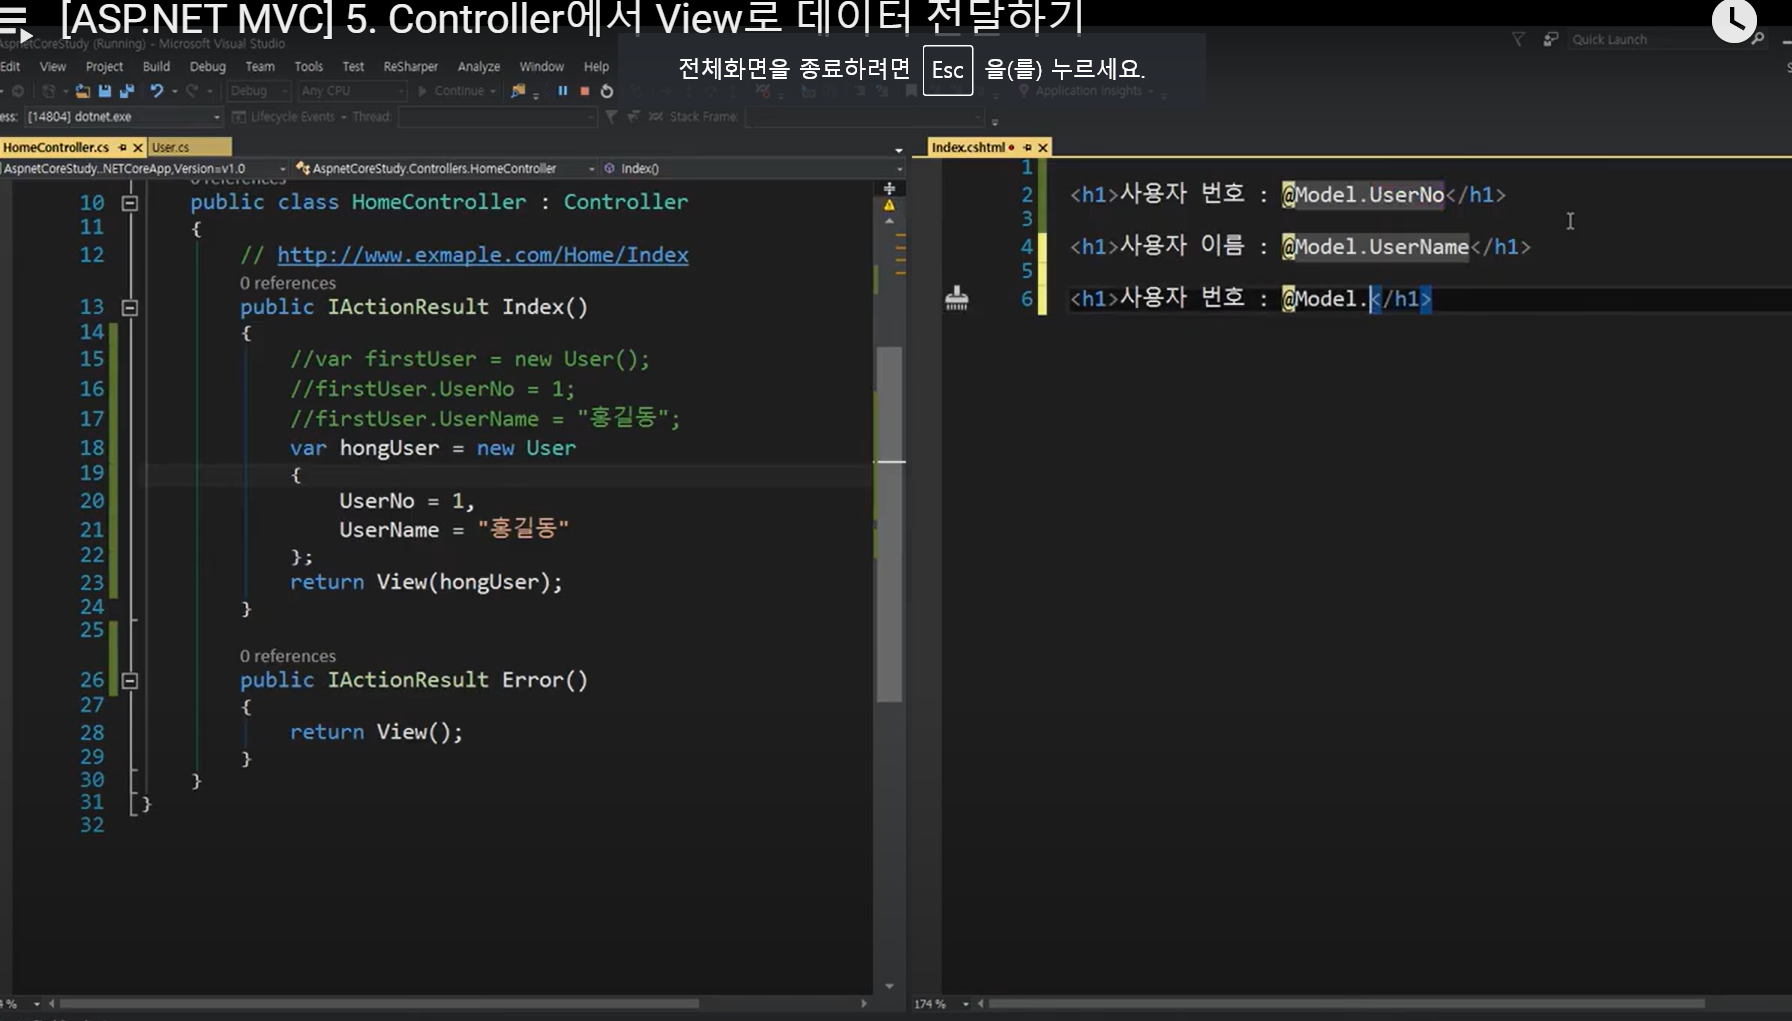
Task: Open the Team menu
Action: pyautogui.click(x=260, y=66)
